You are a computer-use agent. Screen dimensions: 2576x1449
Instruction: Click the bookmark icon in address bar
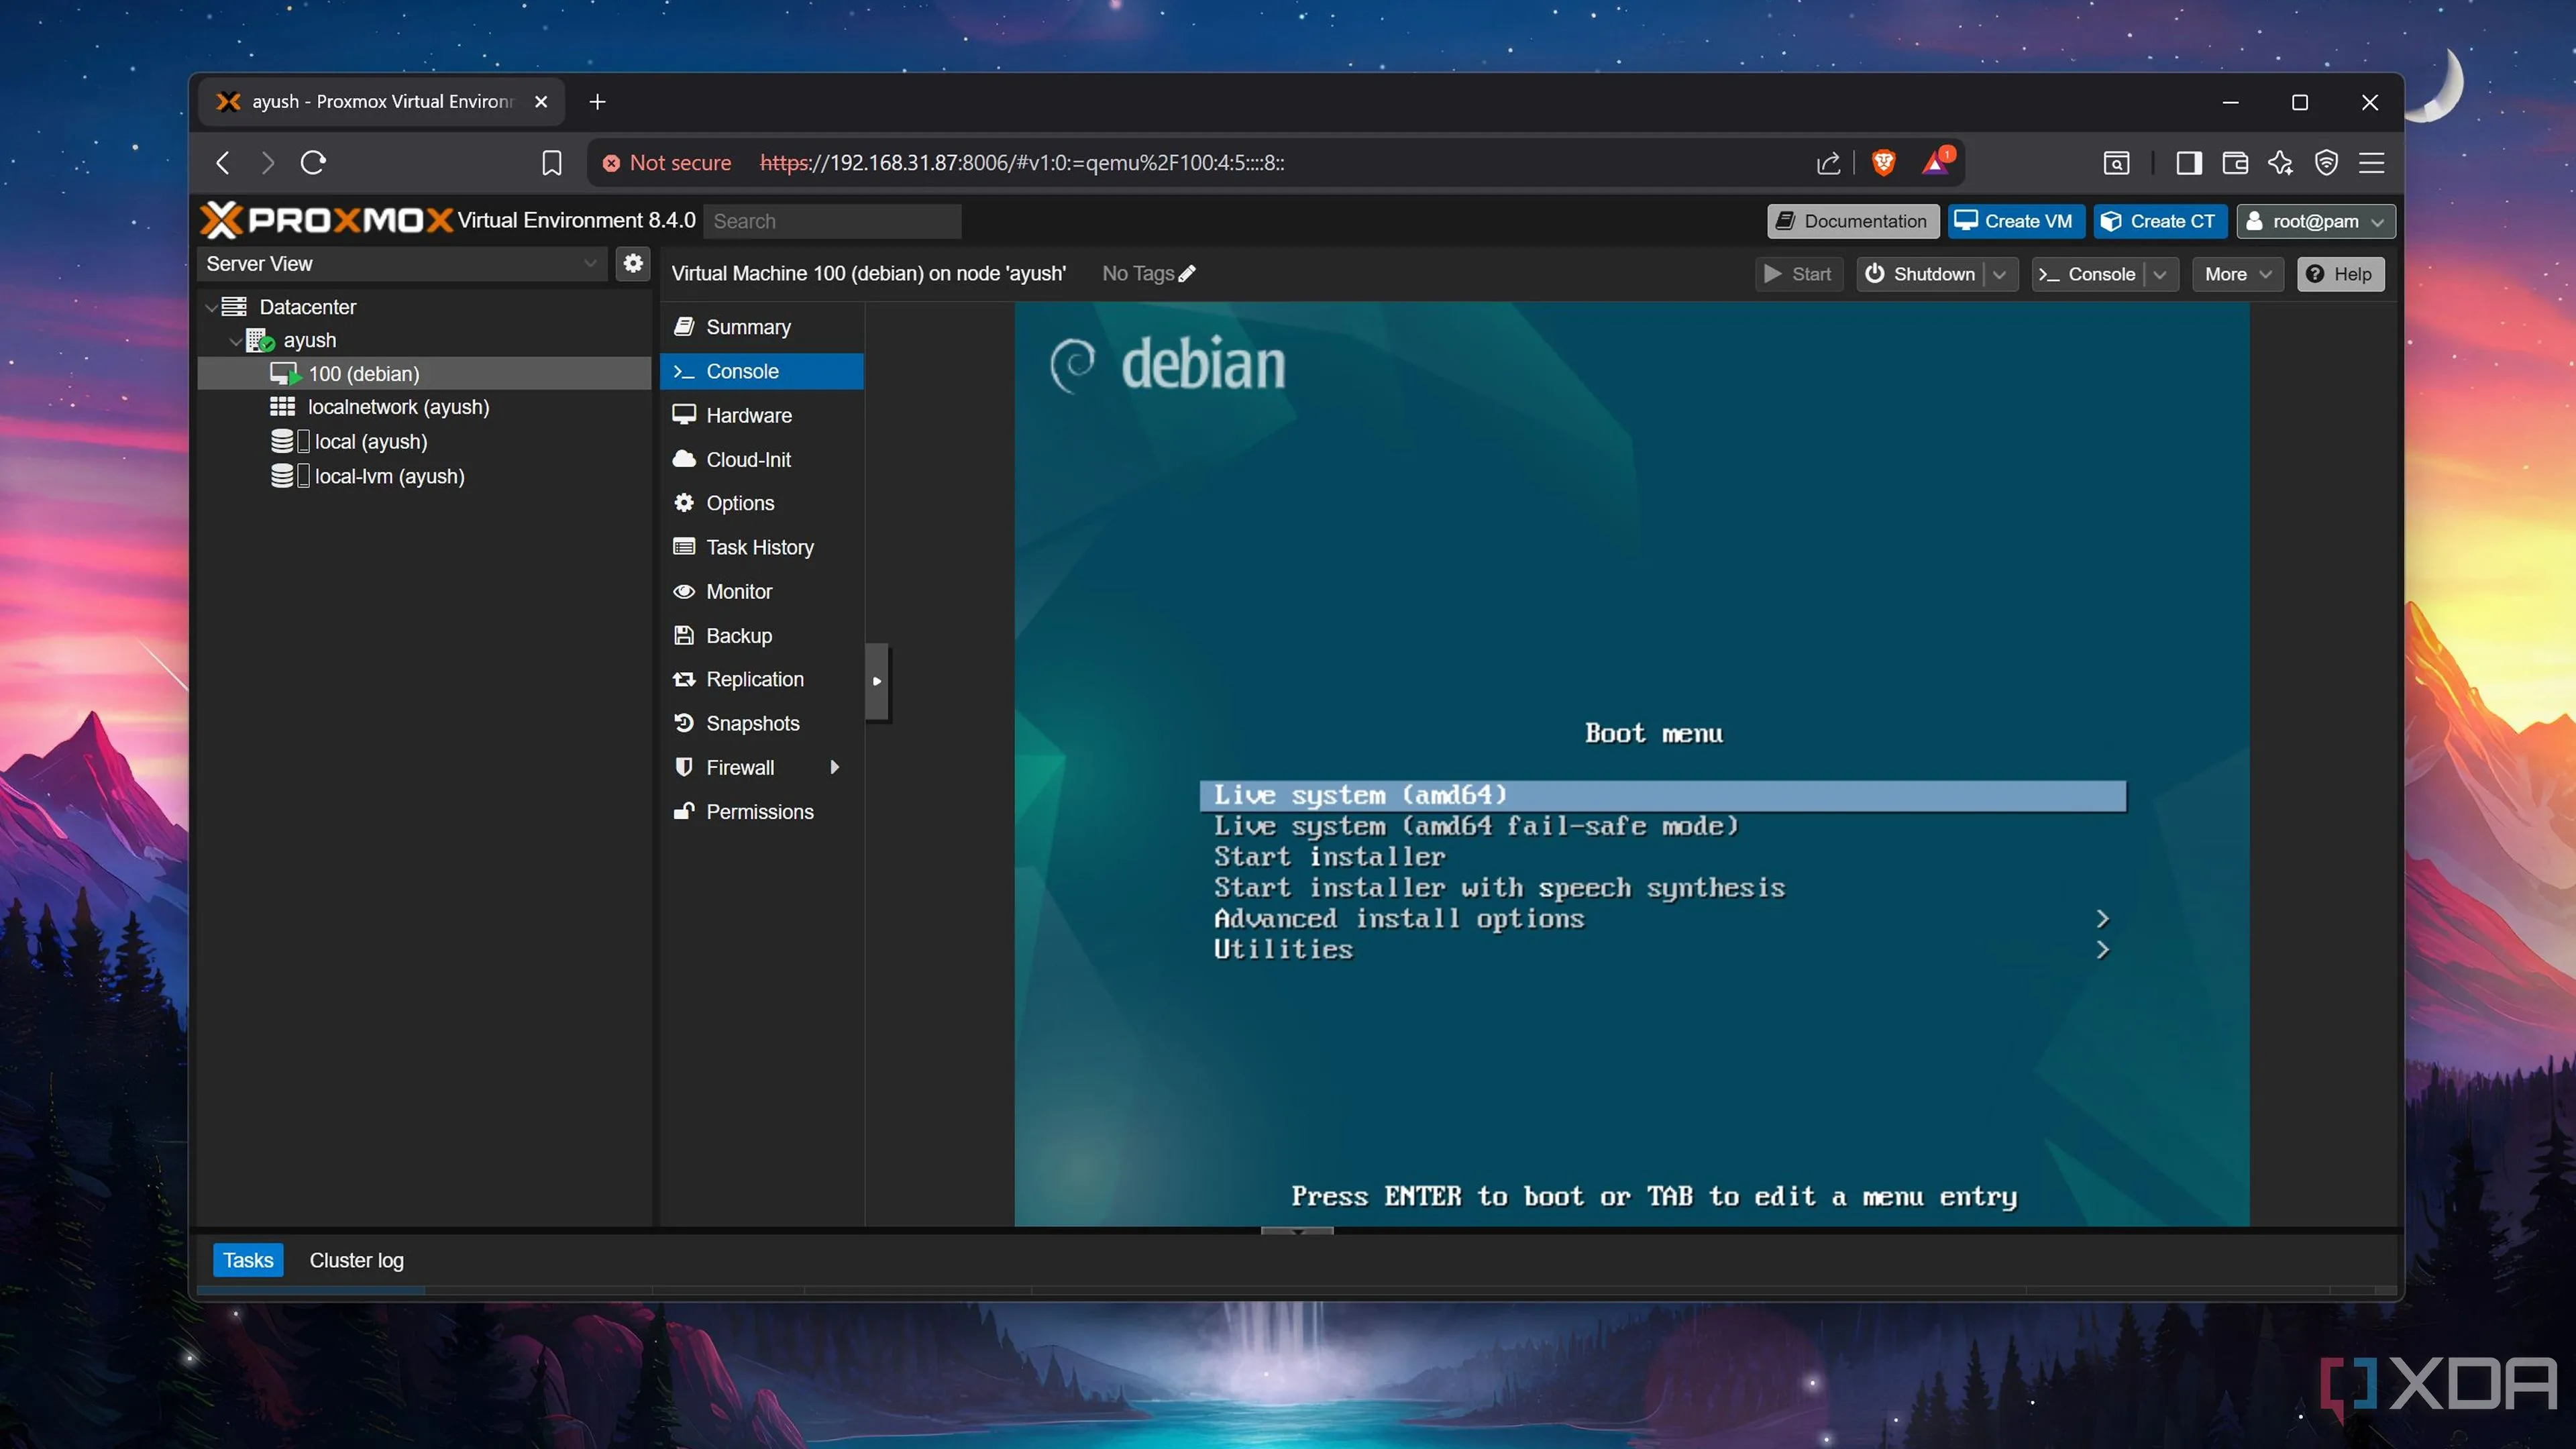[x=551, y=163]
